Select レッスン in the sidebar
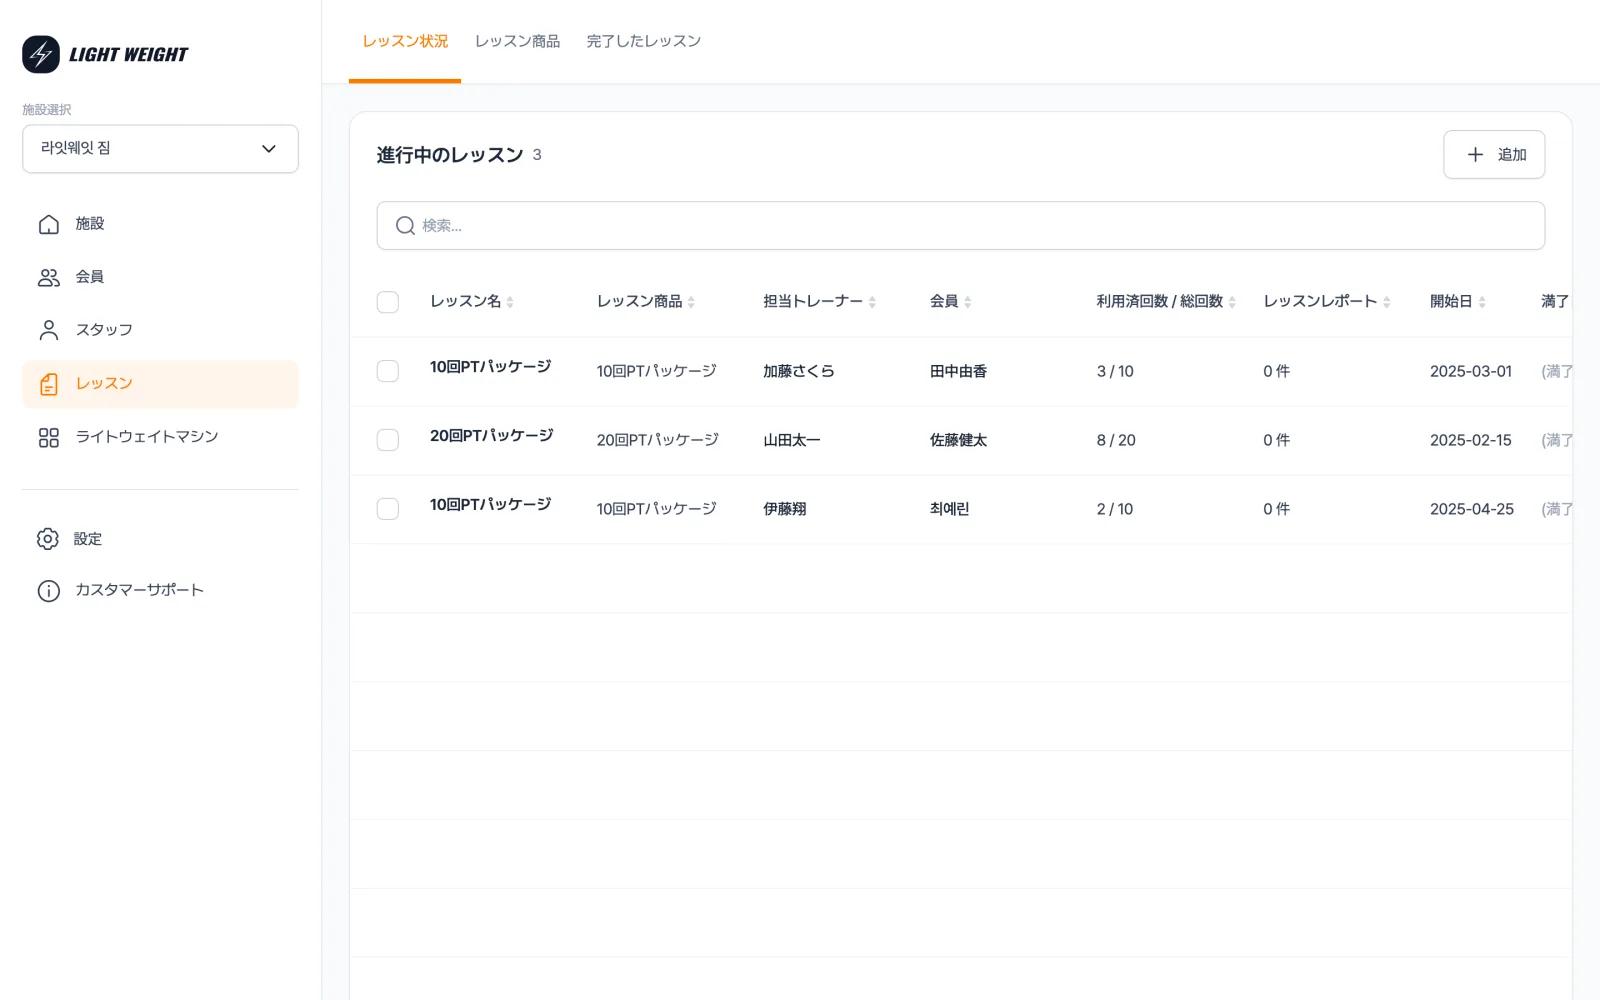Viewport: 1600px width, 1000px height. click(160, 384)
